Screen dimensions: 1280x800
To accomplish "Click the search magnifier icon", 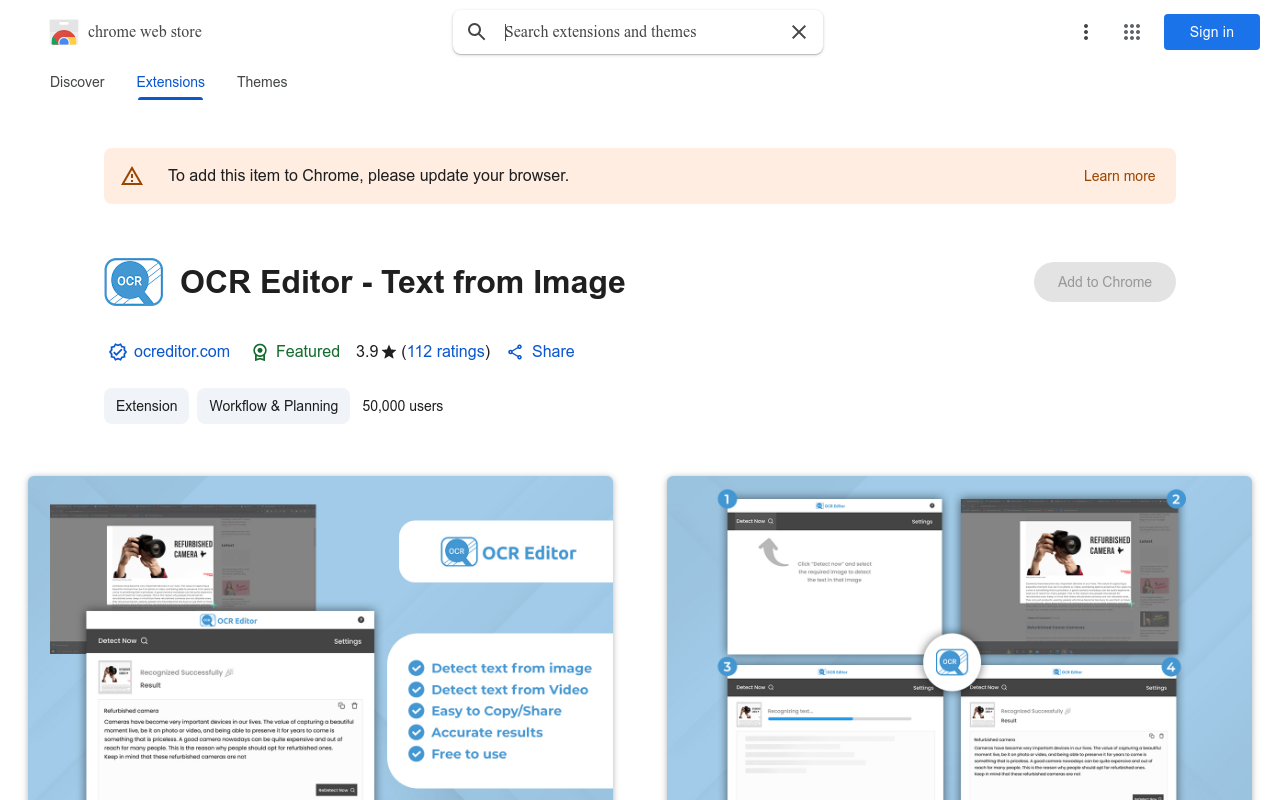I will (477, 32).
